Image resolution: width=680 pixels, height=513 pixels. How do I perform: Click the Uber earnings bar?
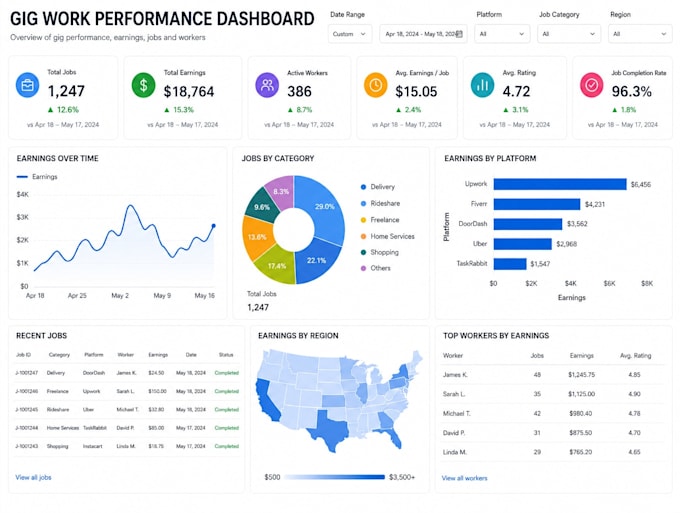click(523, 244)
